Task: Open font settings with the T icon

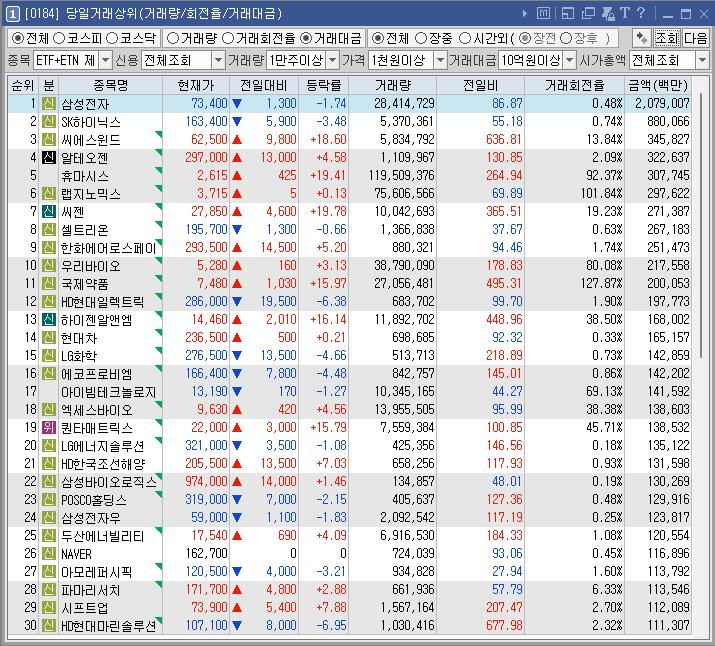Action: pos(625,13)
